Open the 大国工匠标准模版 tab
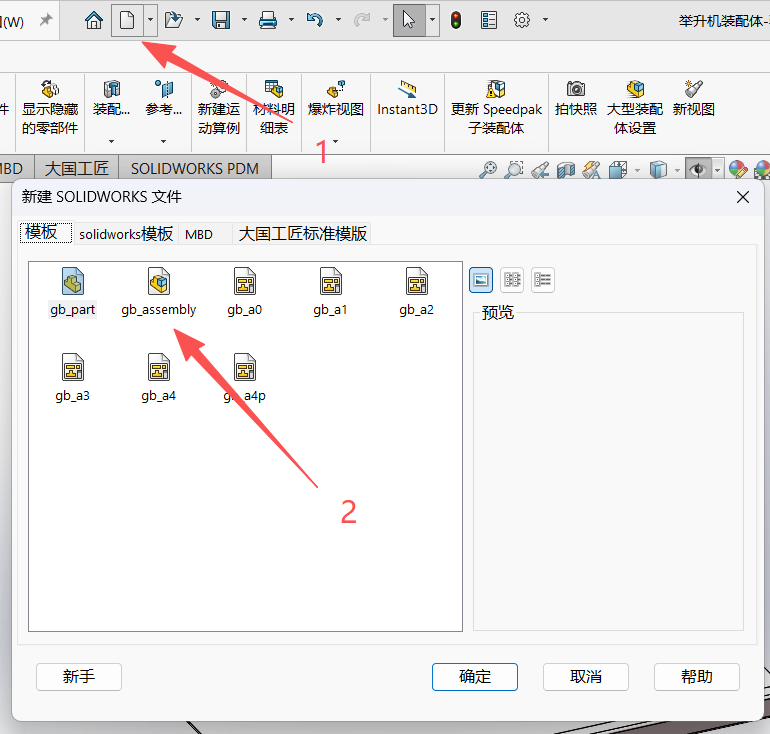770x734 pixels. pyautogui.click(x=302, y=234)
